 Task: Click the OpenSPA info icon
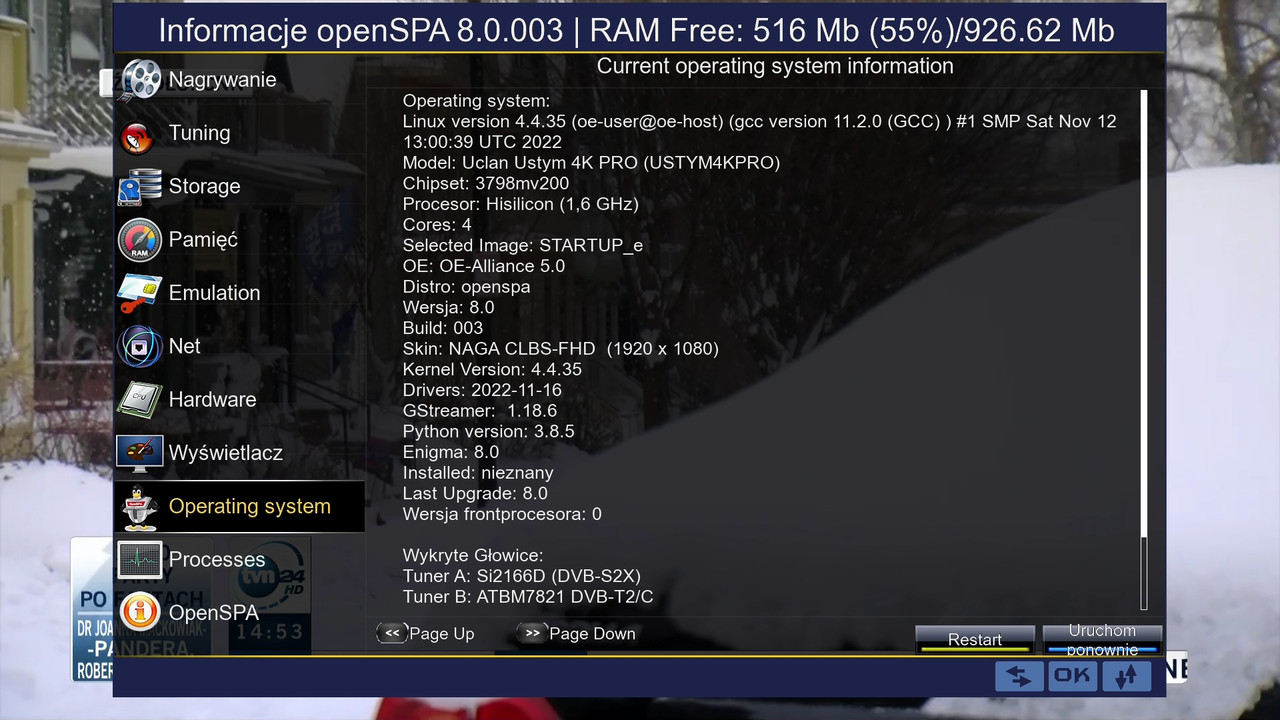point(139,612)
